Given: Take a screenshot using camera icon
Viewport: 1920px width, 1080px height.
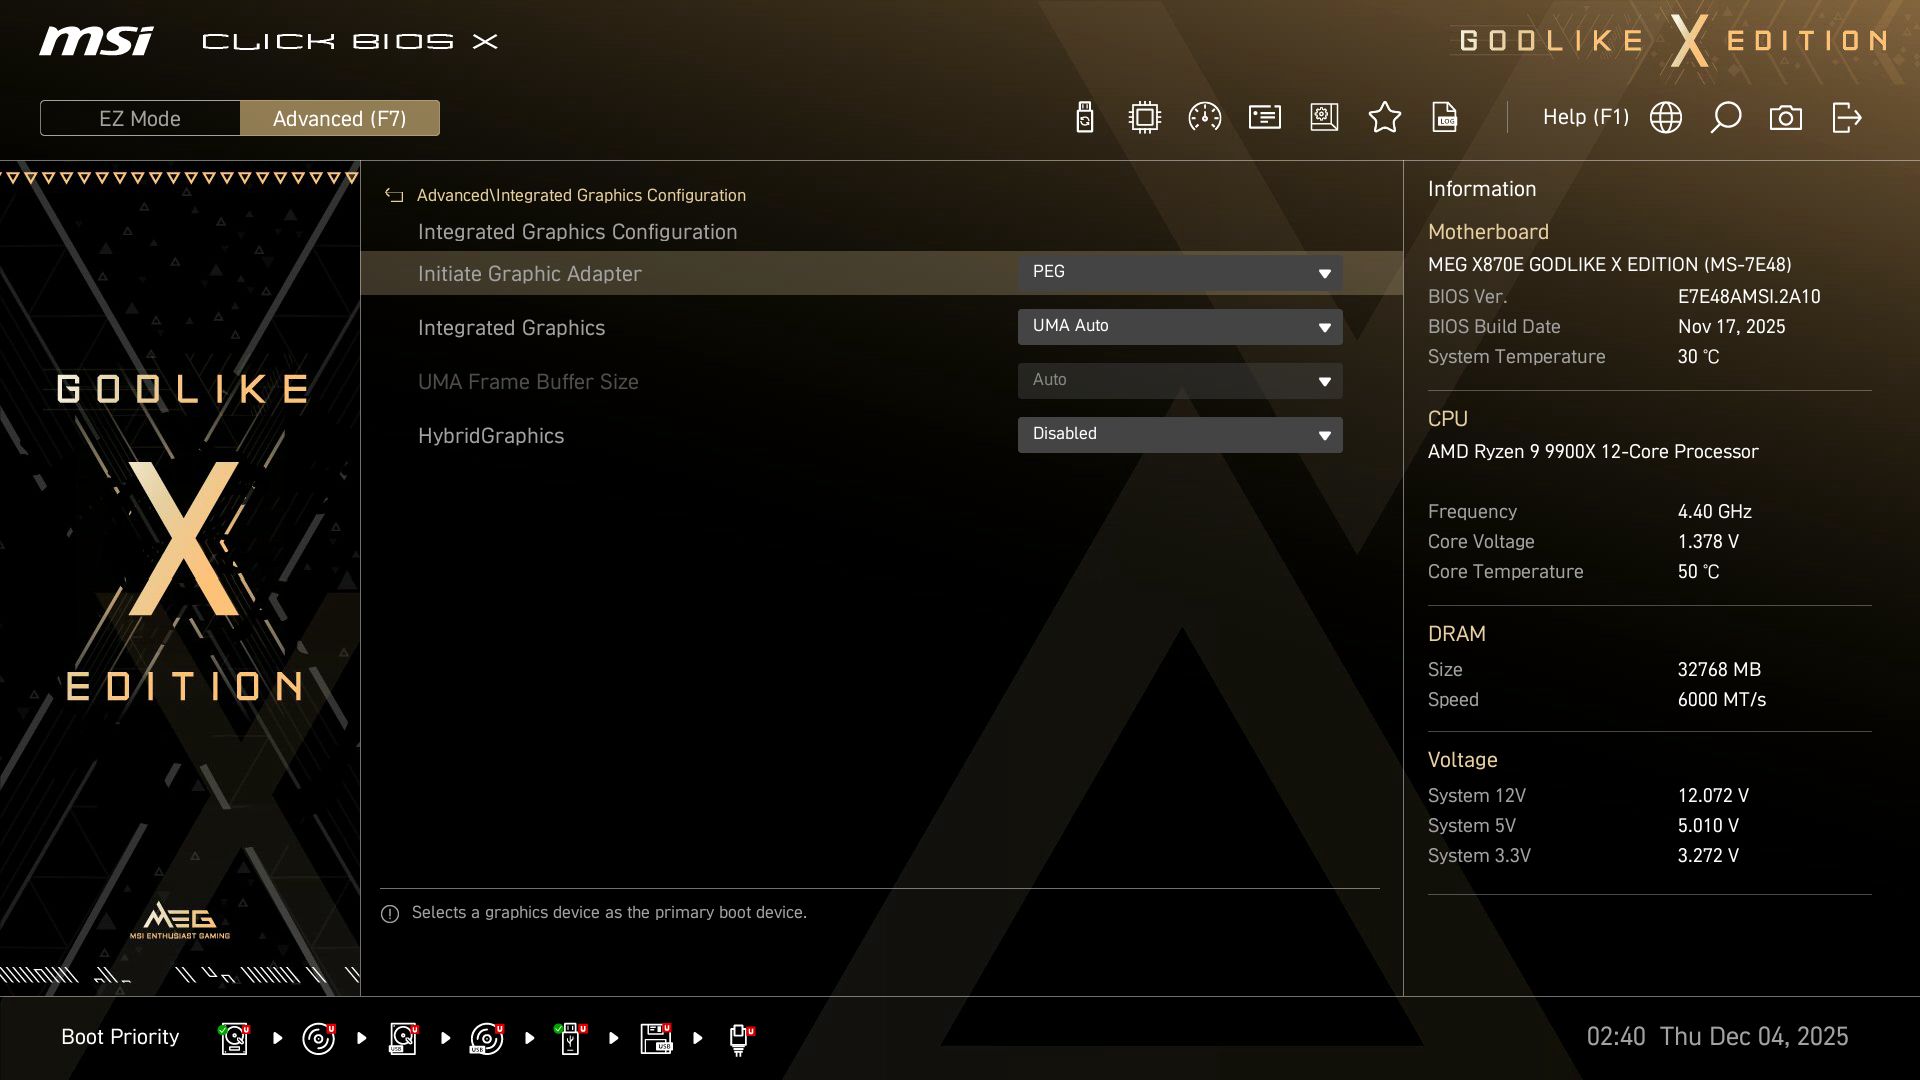Looking at the screenshot, I should point(1786,117).
